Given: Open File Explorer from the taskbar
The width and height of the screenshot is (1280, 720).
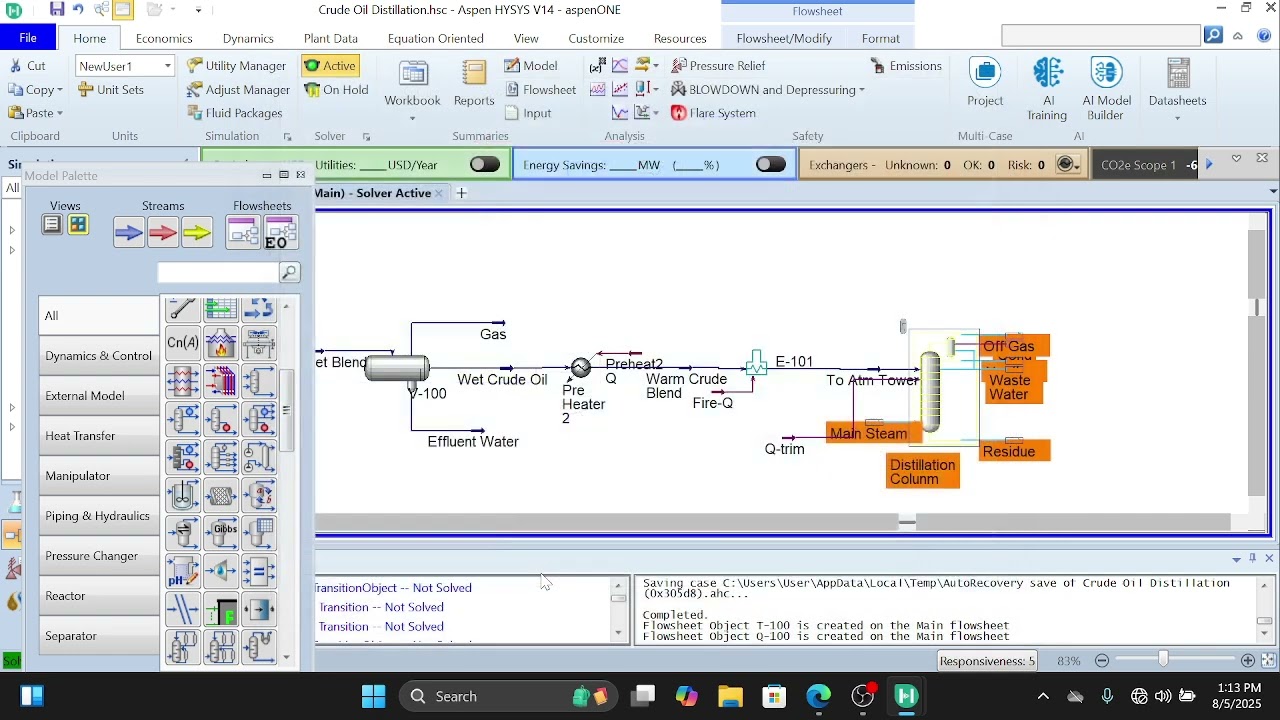Looking at the screenshot, I should tap(730, 697).
